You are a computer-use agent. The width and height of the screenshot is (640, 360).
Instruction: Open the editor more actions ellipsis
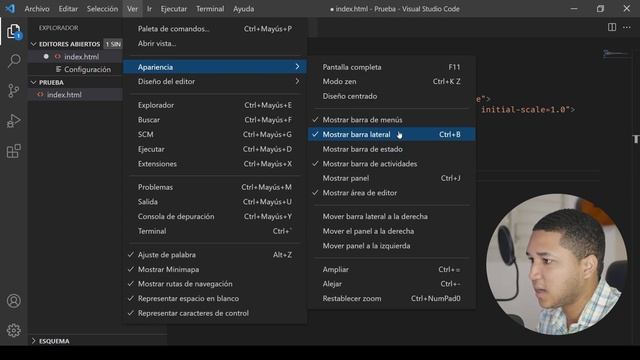[627, 27]
